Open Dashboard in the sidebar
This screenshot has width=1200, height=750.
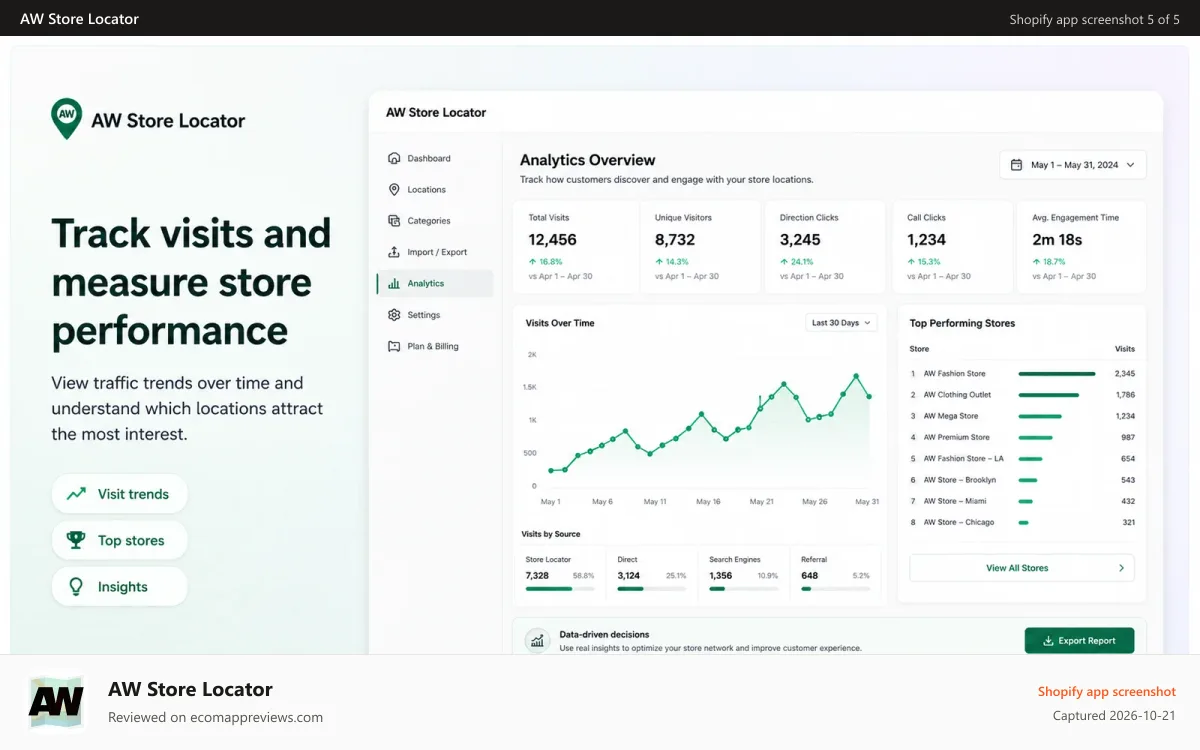point(435,158)
